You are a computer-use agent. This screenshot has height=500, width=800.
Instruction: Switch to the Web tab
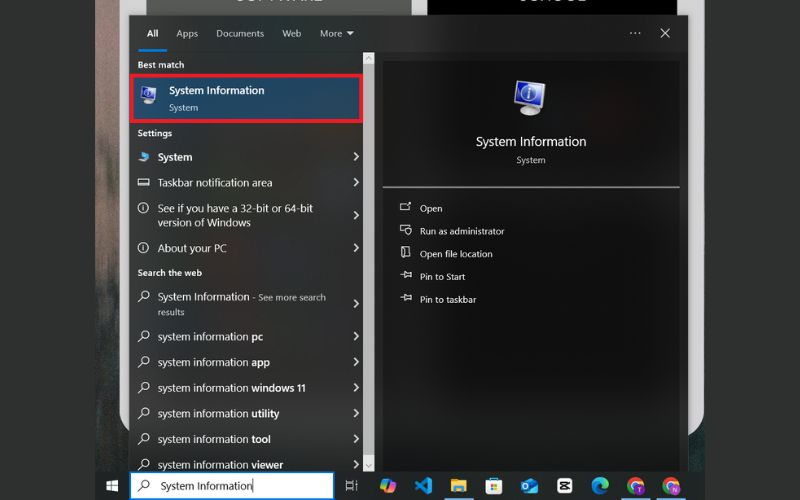tap(291, 33)
